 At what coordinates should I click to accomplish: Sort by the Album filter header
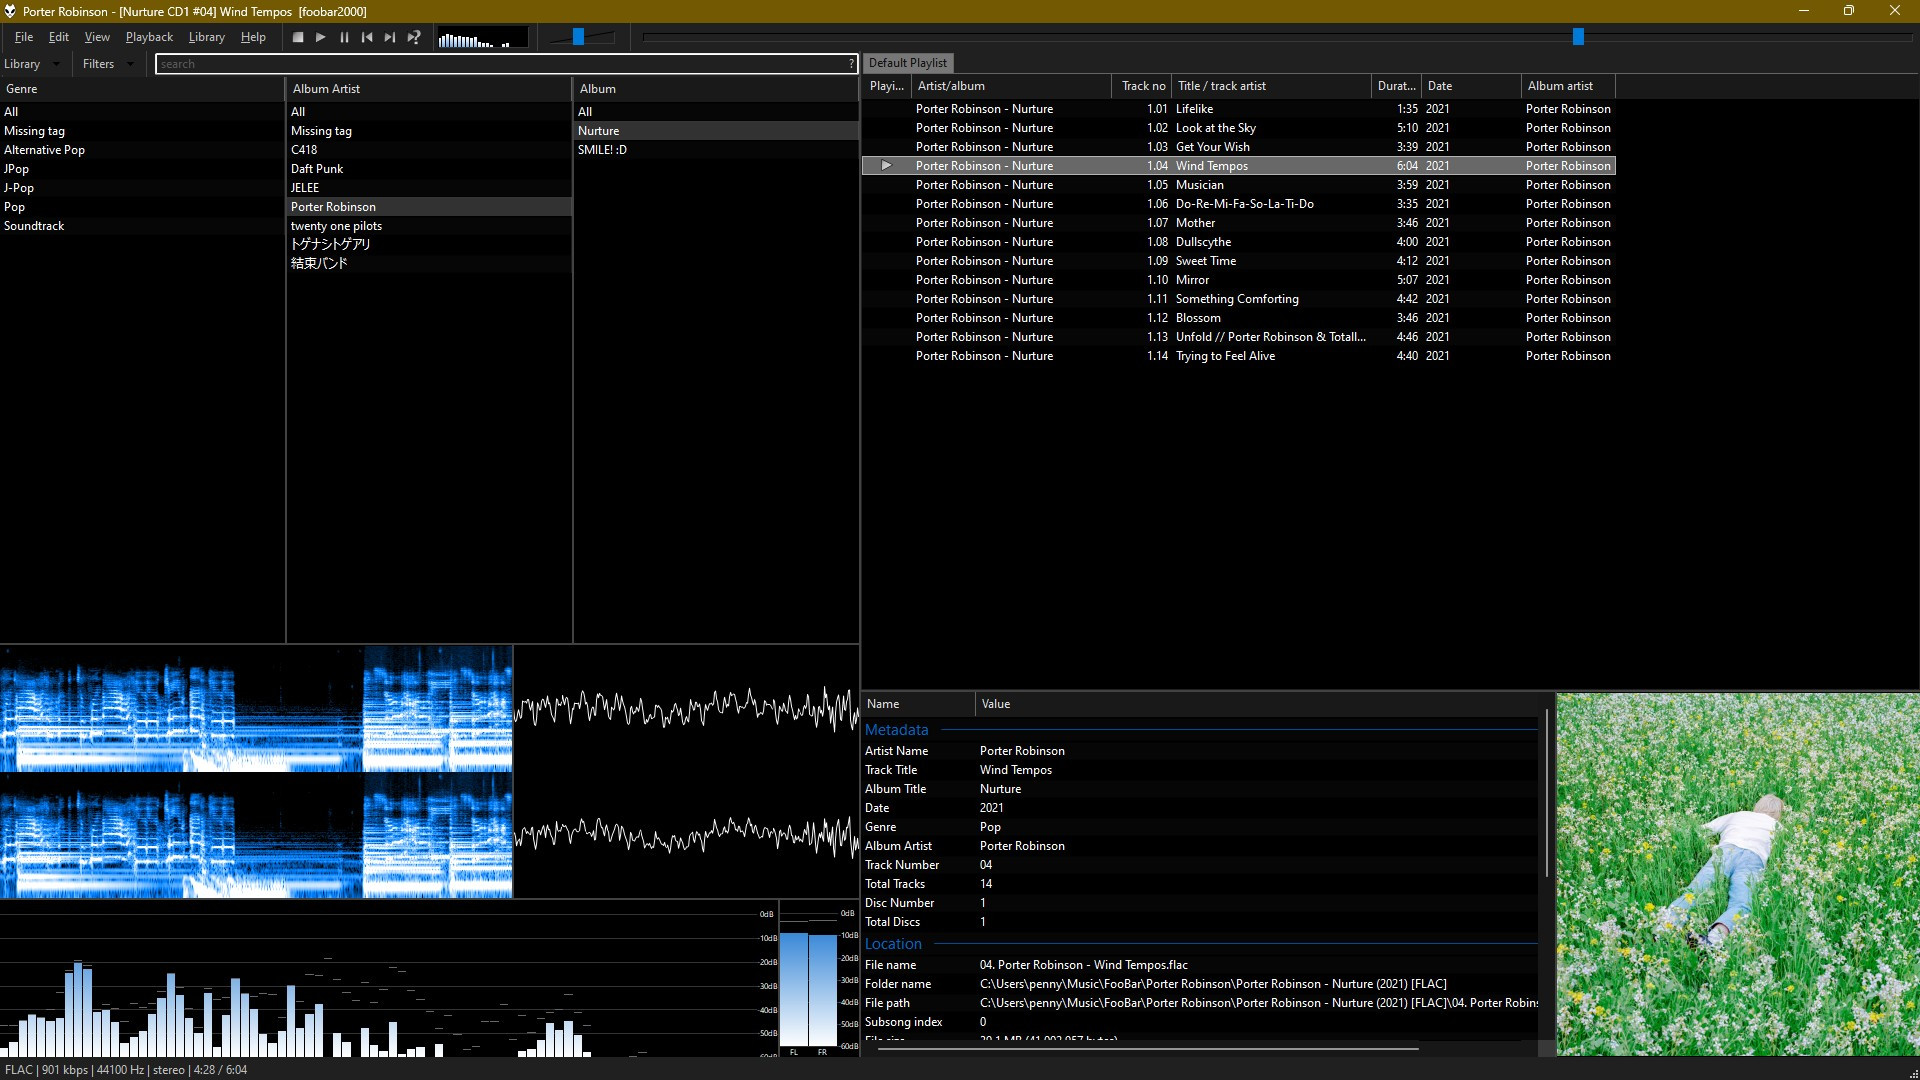pos(716,89)
